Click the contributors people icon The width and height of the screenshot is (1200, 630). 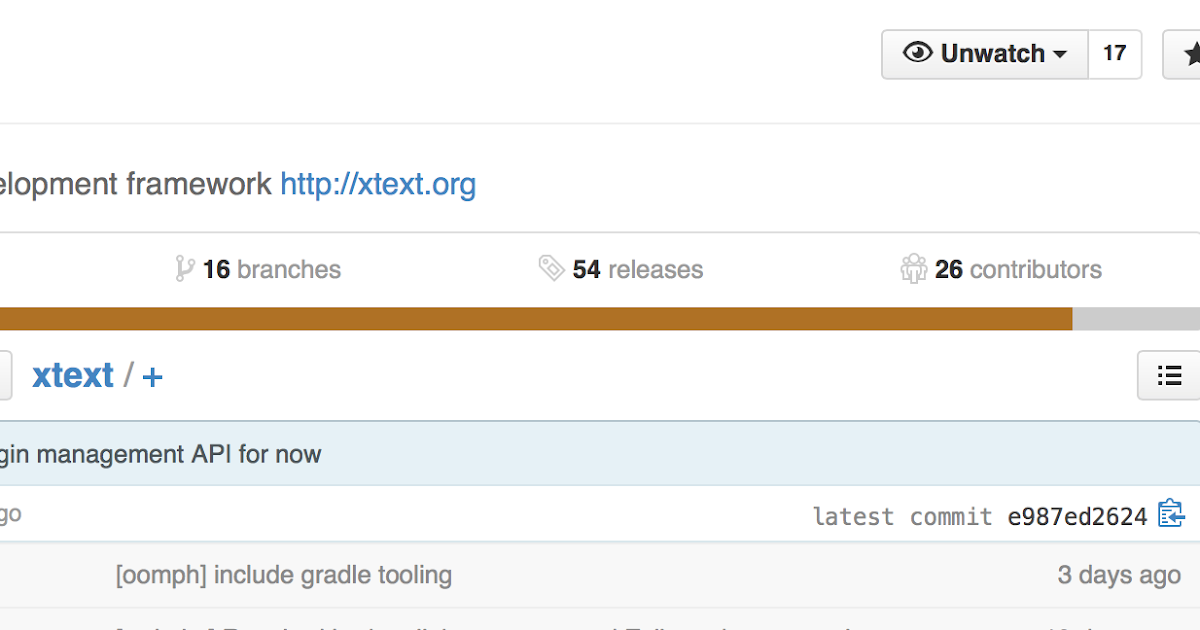coord(913,269)
